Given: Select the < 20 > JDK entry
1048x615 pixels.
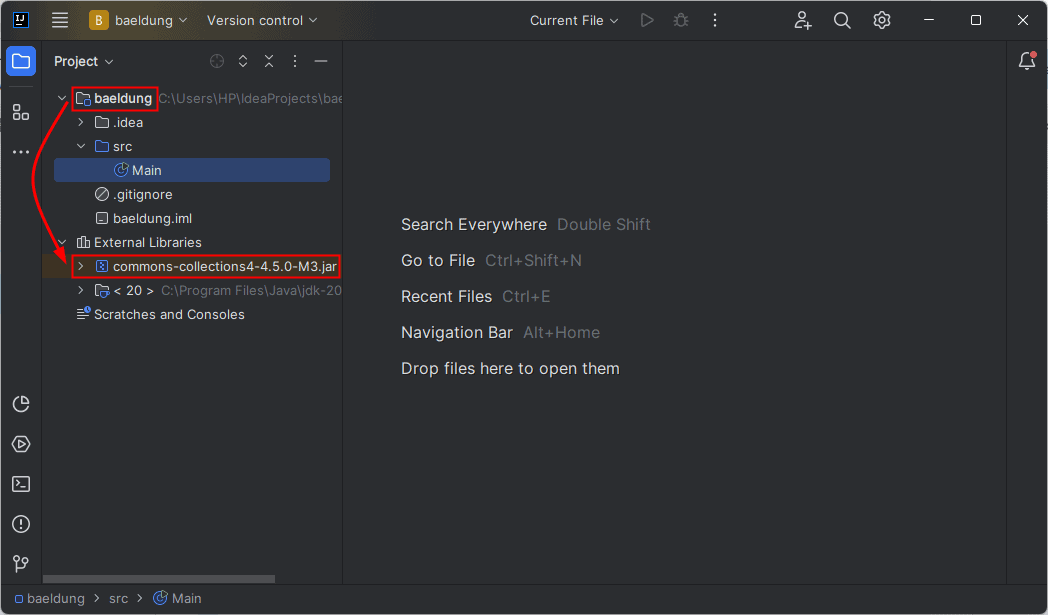Looking at the screenshot, I should click(x=134, y=291).
